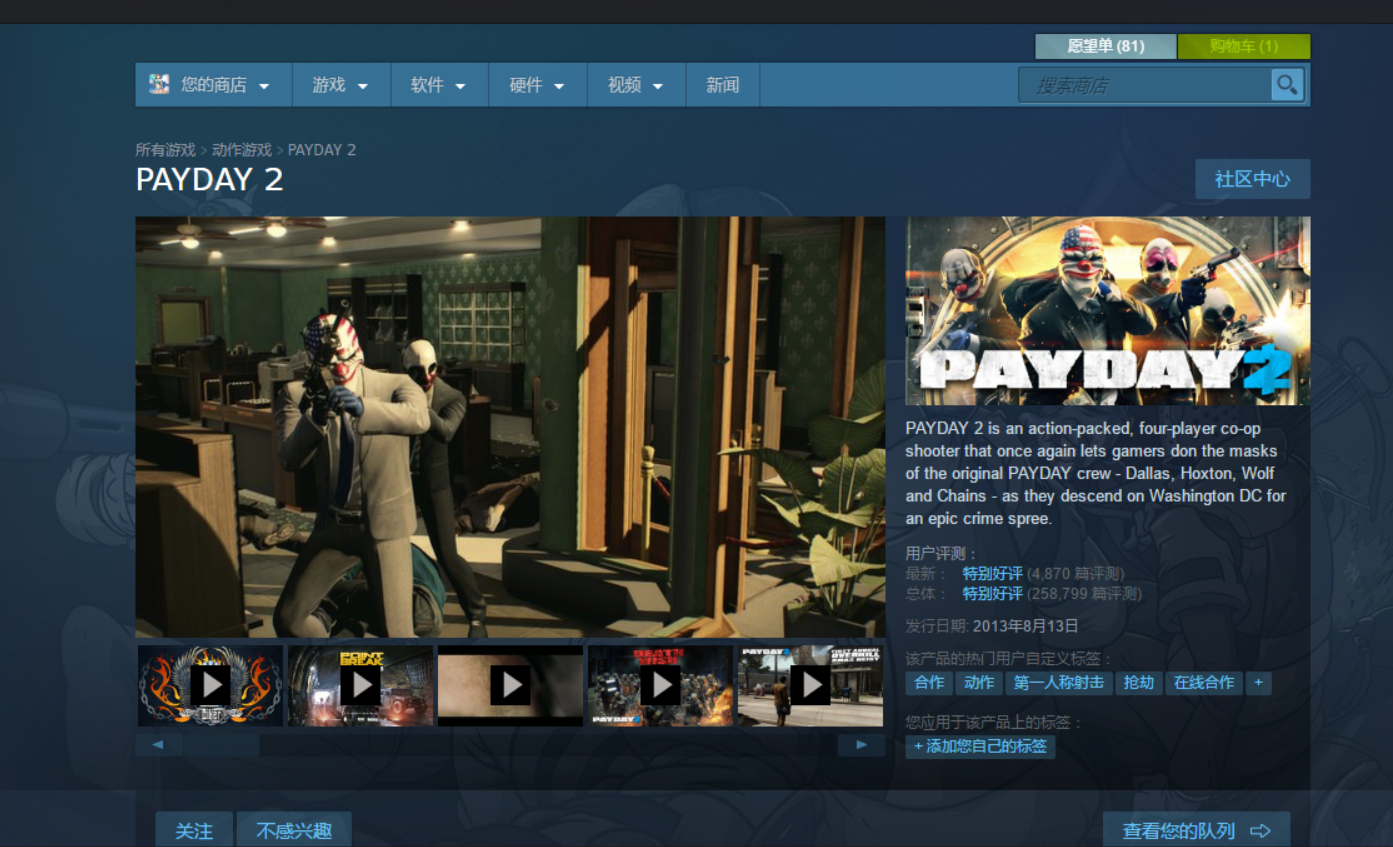1393x847 pixels.
Task: Open the 愿望单 (81) wishlist
Action: coord(1105,46)
